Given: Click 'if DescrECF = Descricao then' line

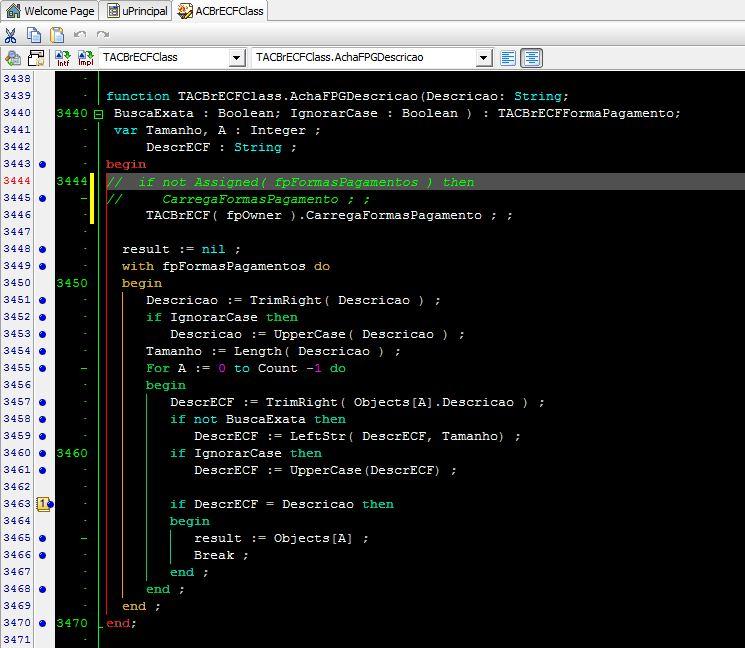Looking at the screenshot, I should [x=282, y=504].
